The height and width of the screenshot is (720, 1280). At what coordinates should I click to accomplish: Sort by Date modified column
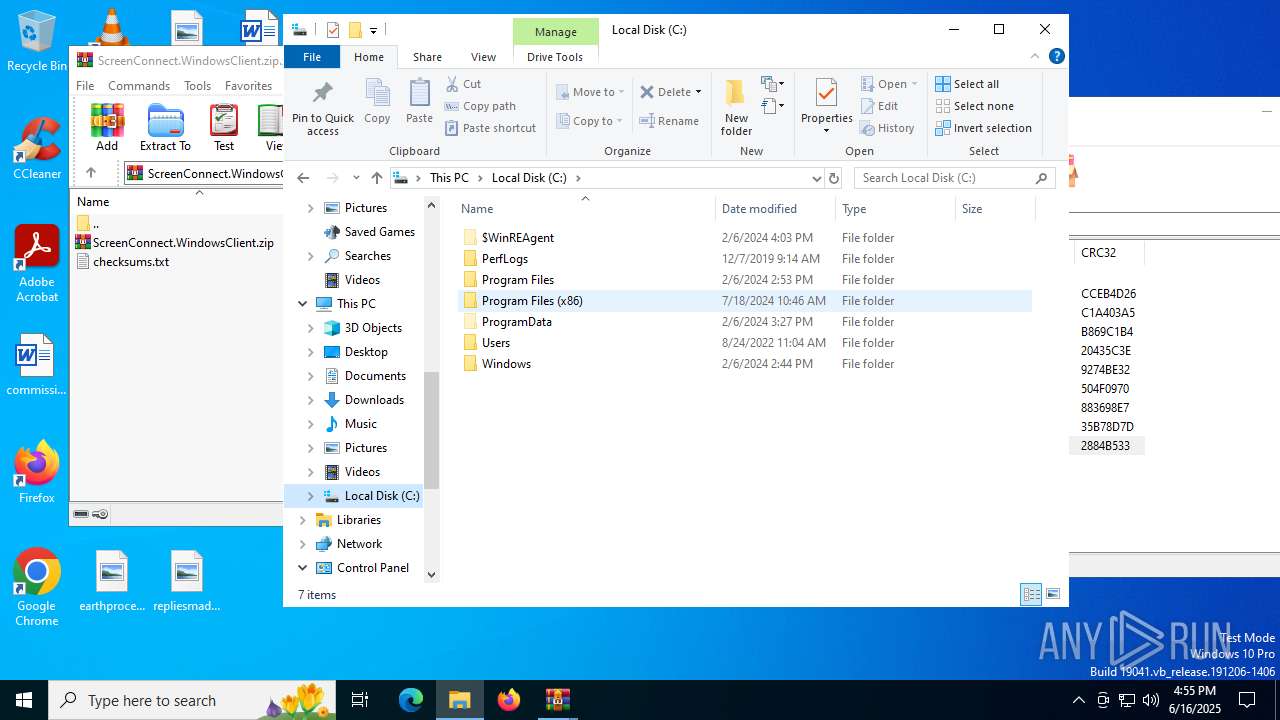point(775,209)
